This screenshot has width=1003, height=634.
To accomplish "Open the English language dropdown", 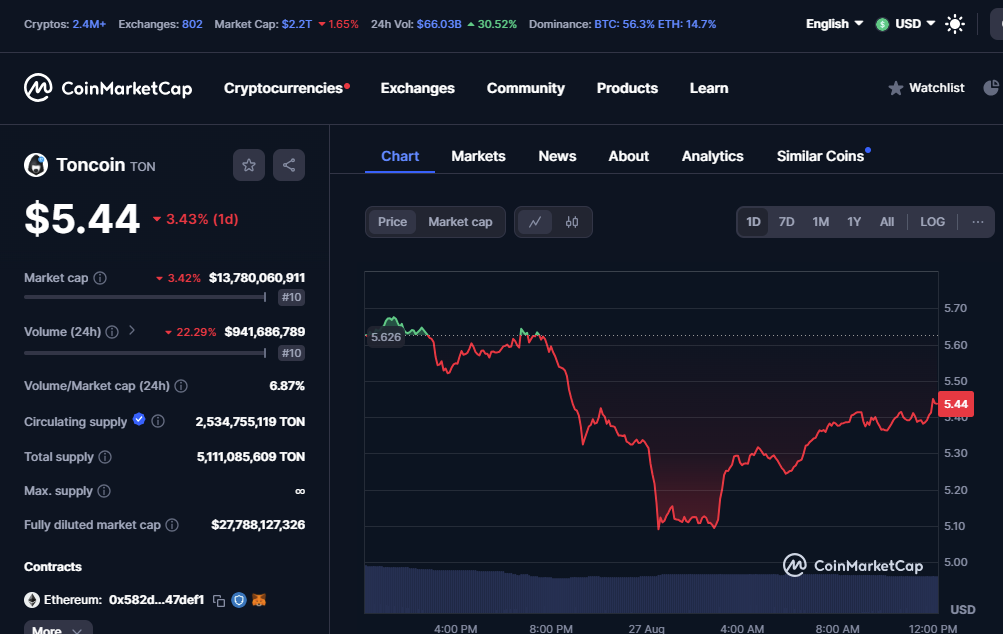I will tap(834, 24).
